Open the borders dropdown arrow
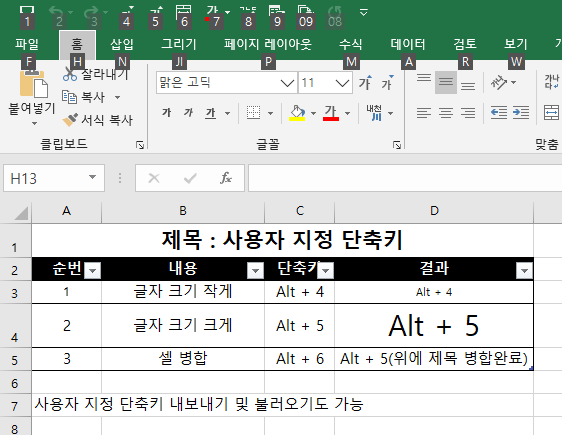Image resolution: width=562 pixels, height=435 pixels. click(x=271, y=113)
